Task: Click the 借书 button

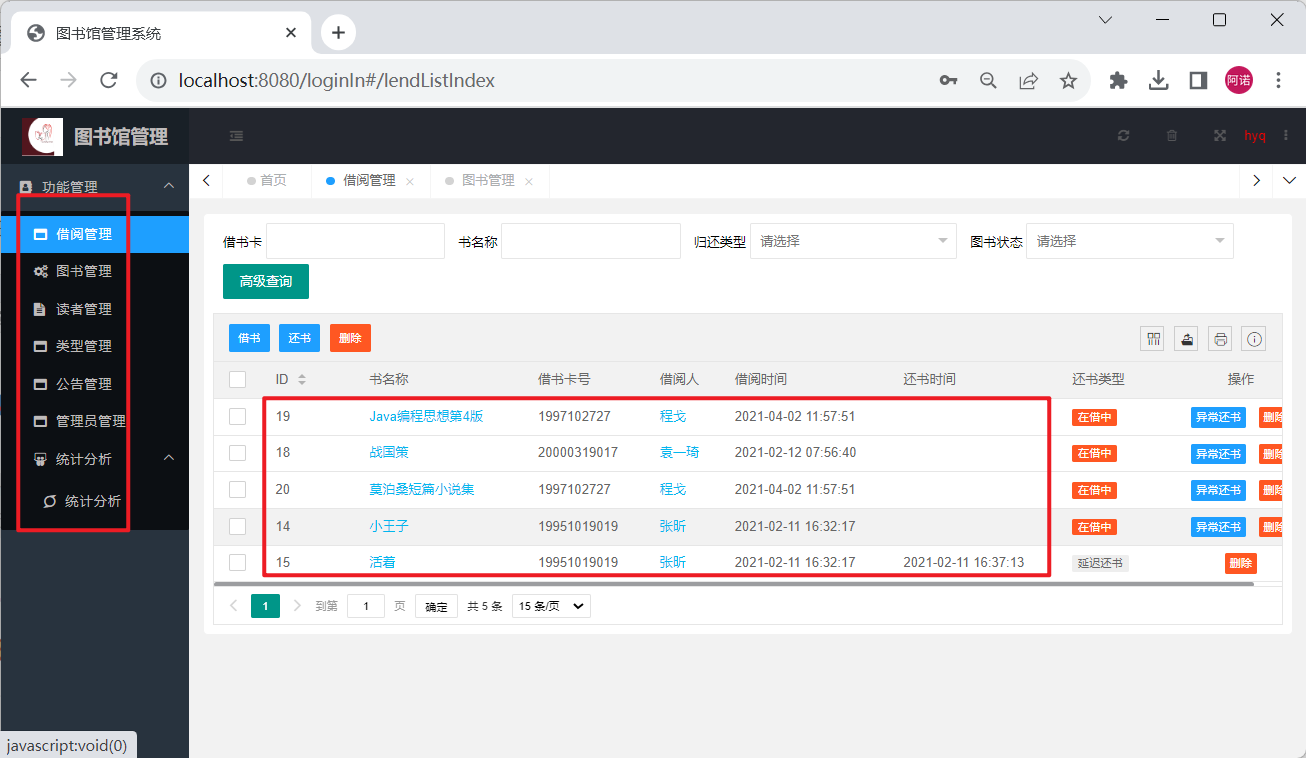Action: pos(249,338)
